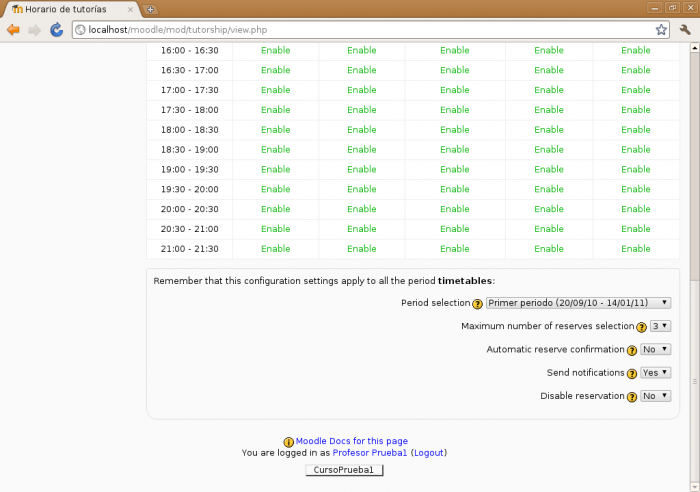Image resolution: width=700 pixels, height=492 pixels.
Task: Minimize the browser window
Action: coord(655,8)
